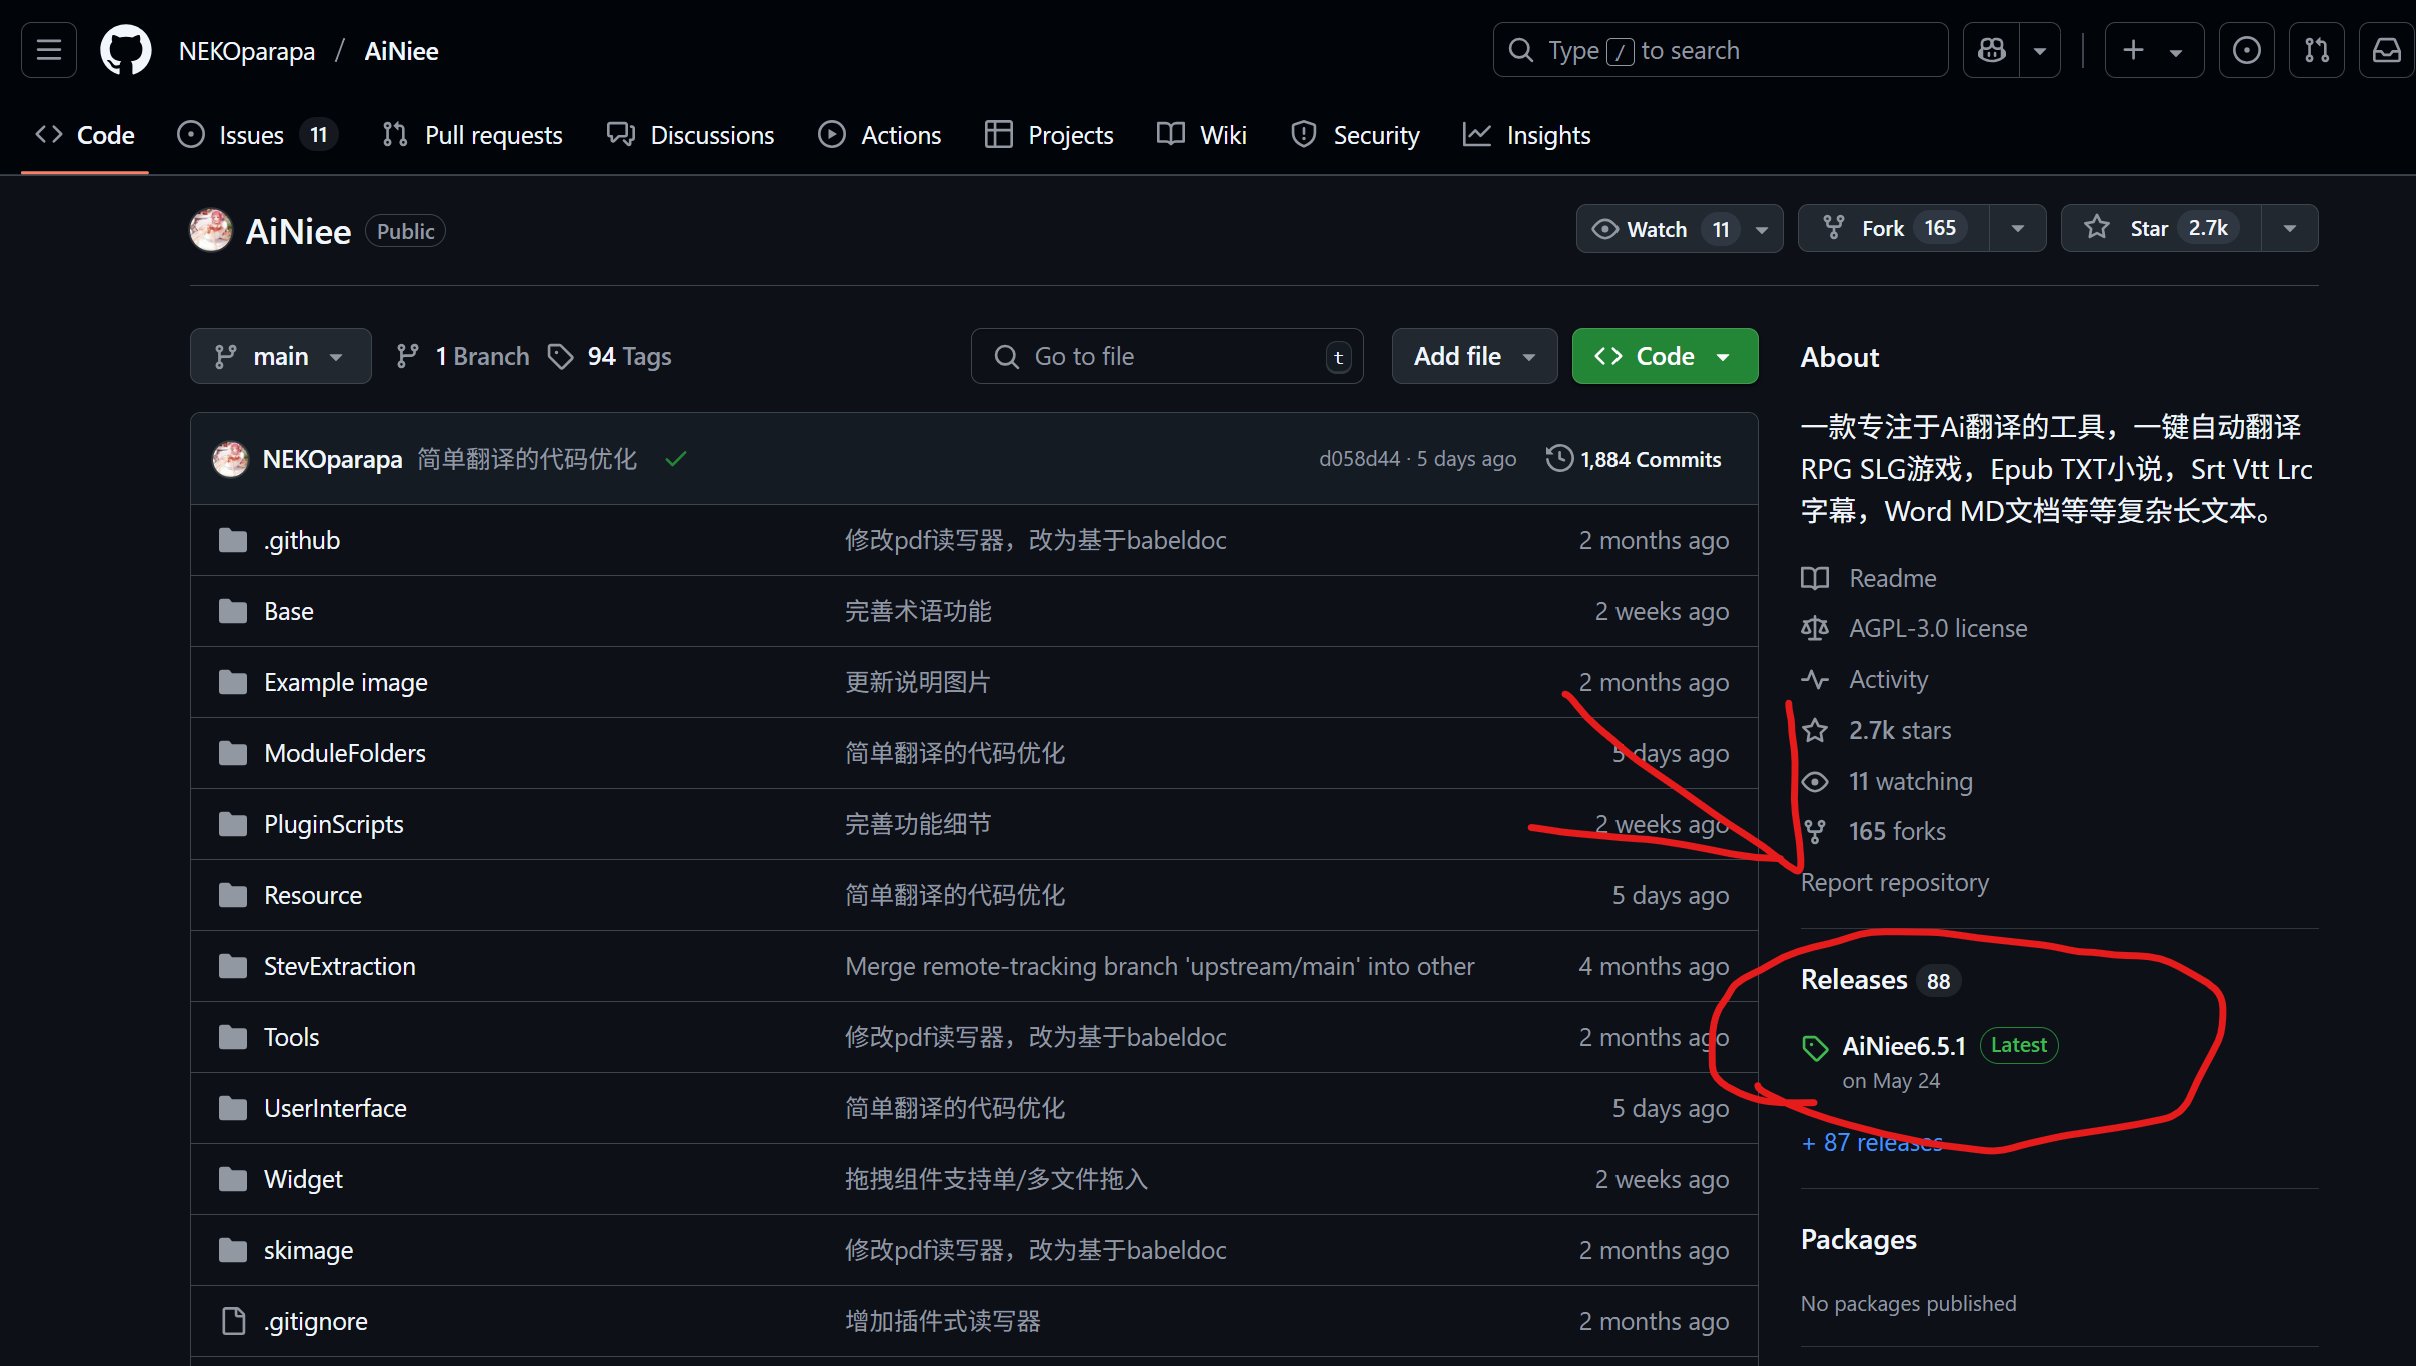Image resolution: width=2416 pixels, height=1366 pixels.
Task: Open the pull requests icon in header
Action: [2317, 50]
